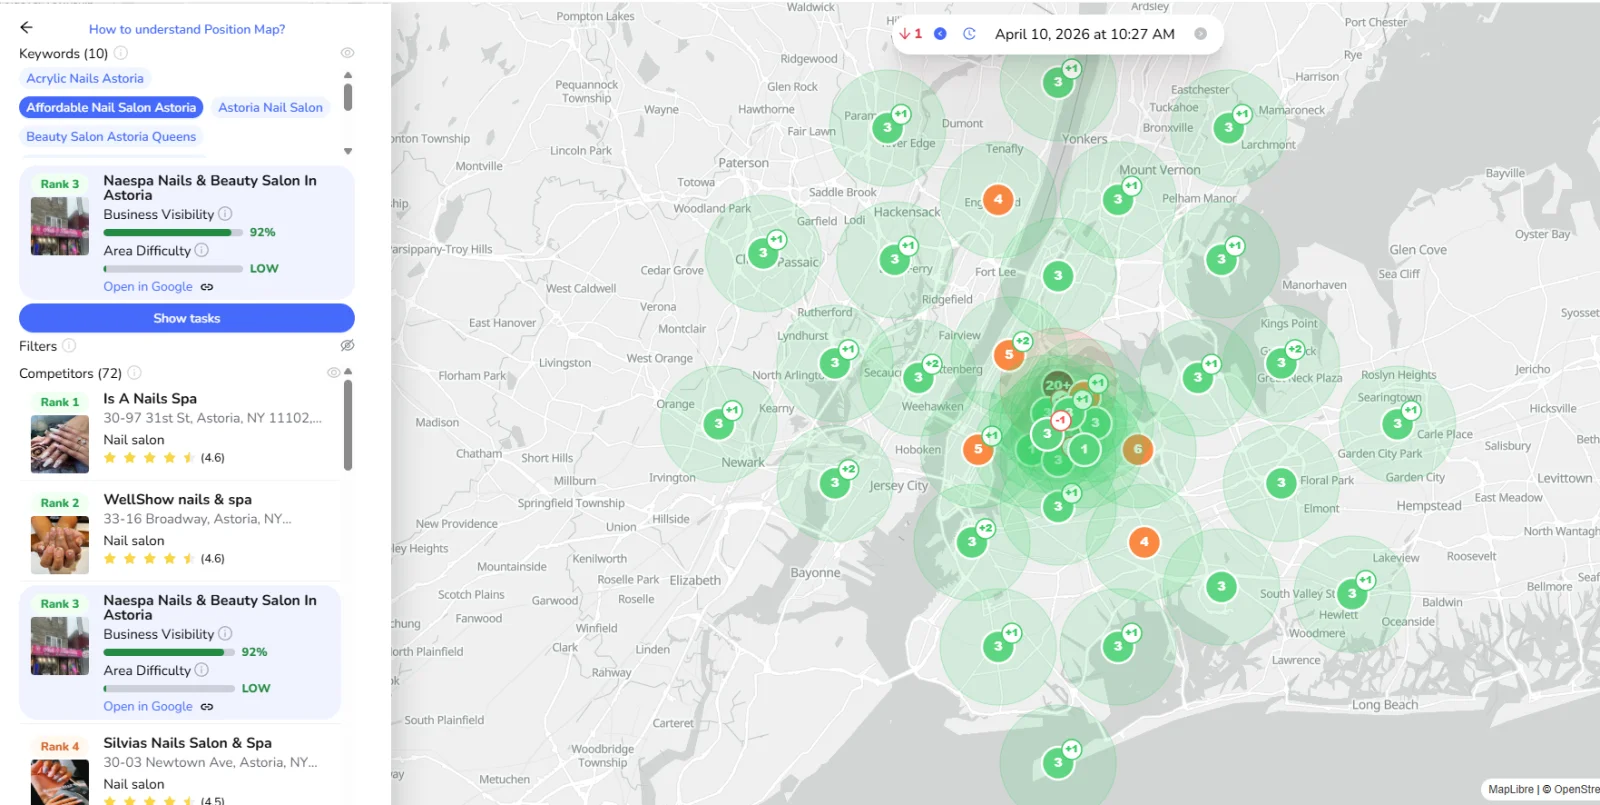Click the Show tasks button
1600x805 pixels.
(x=187, y=318)
